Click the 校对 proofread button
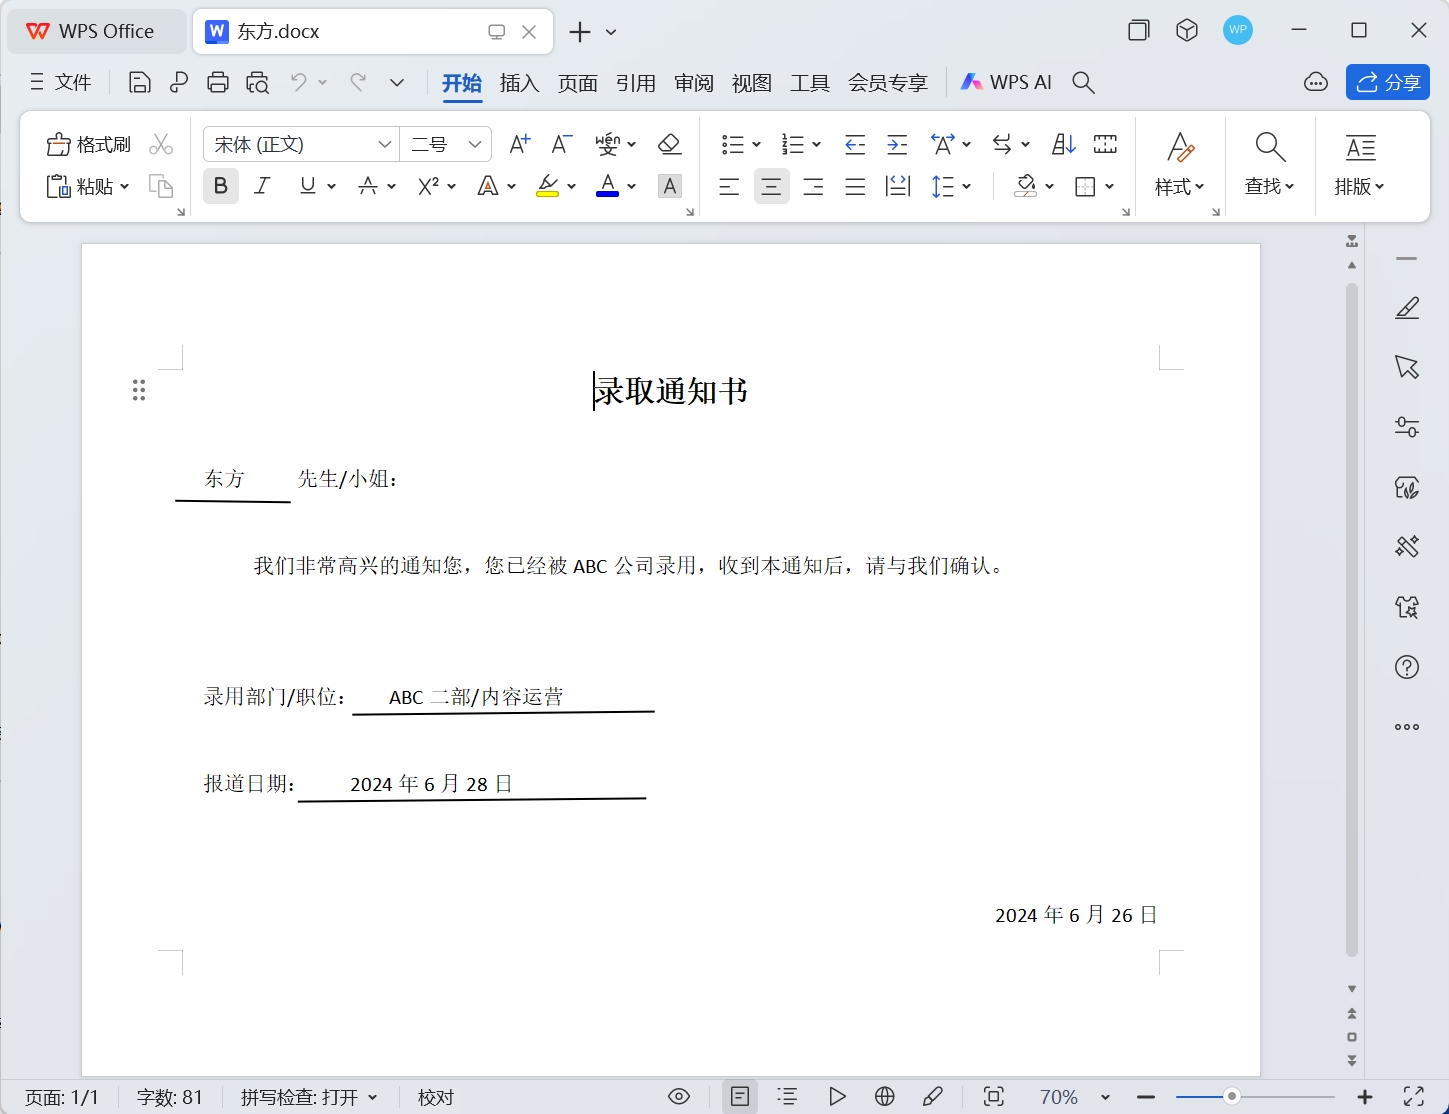1449x1114 pixels. tap(435, 1096)
